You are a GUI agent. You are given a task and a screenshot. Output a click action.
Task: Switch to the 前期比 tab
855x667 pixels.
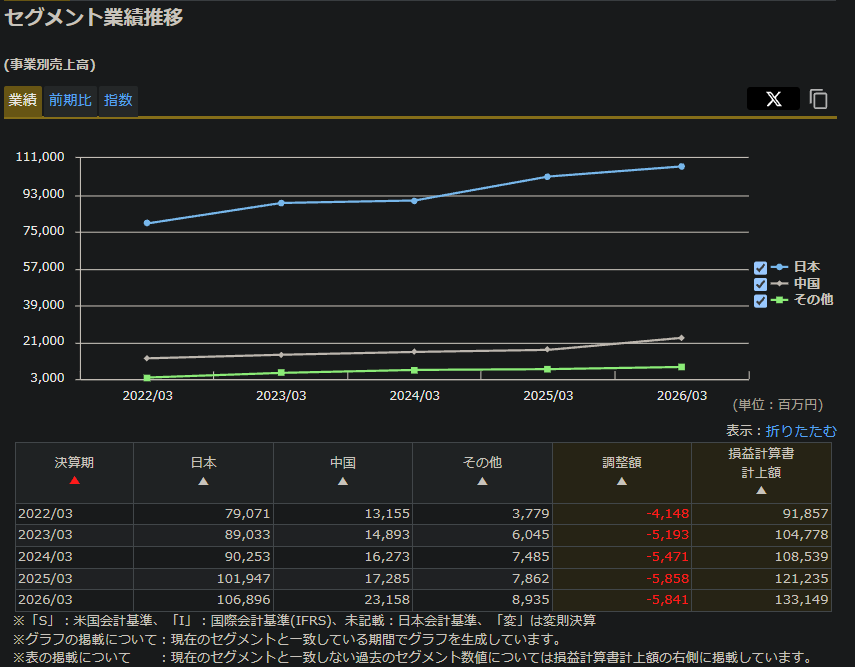(70, 100)
